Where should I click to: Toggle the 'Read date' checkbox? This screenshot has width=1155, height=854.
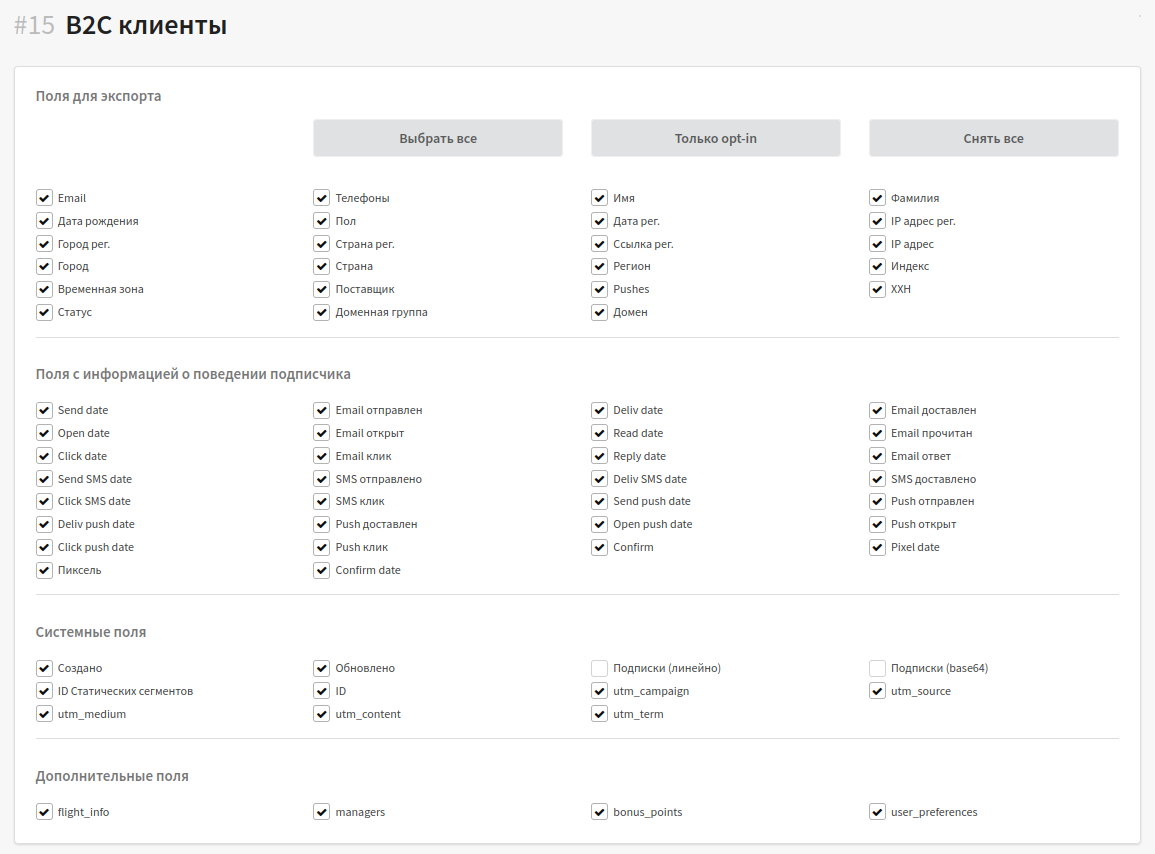[x=599, y=433]
